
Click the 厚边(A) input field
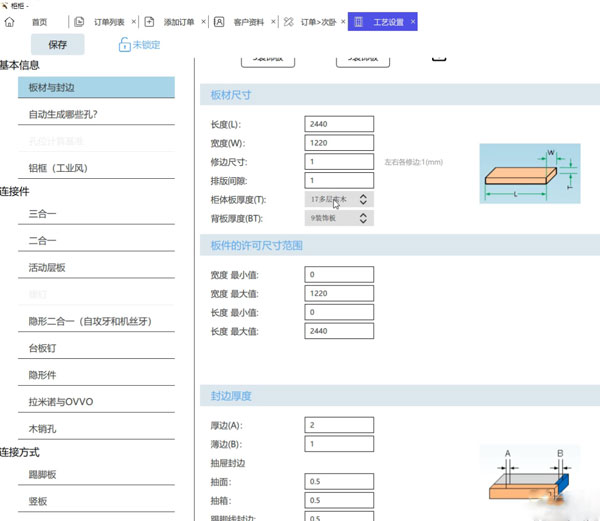tap(339, 425)
